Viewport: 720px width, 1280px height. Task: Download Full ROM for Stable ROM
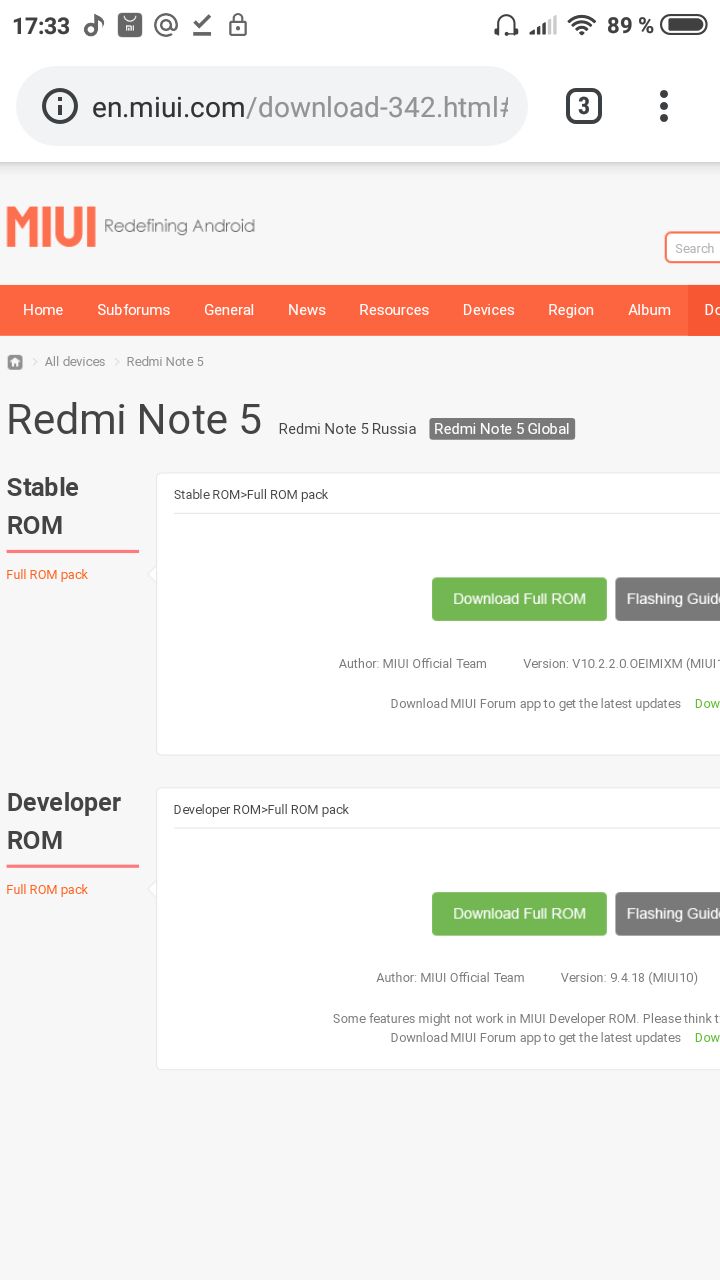coord(519,599)
